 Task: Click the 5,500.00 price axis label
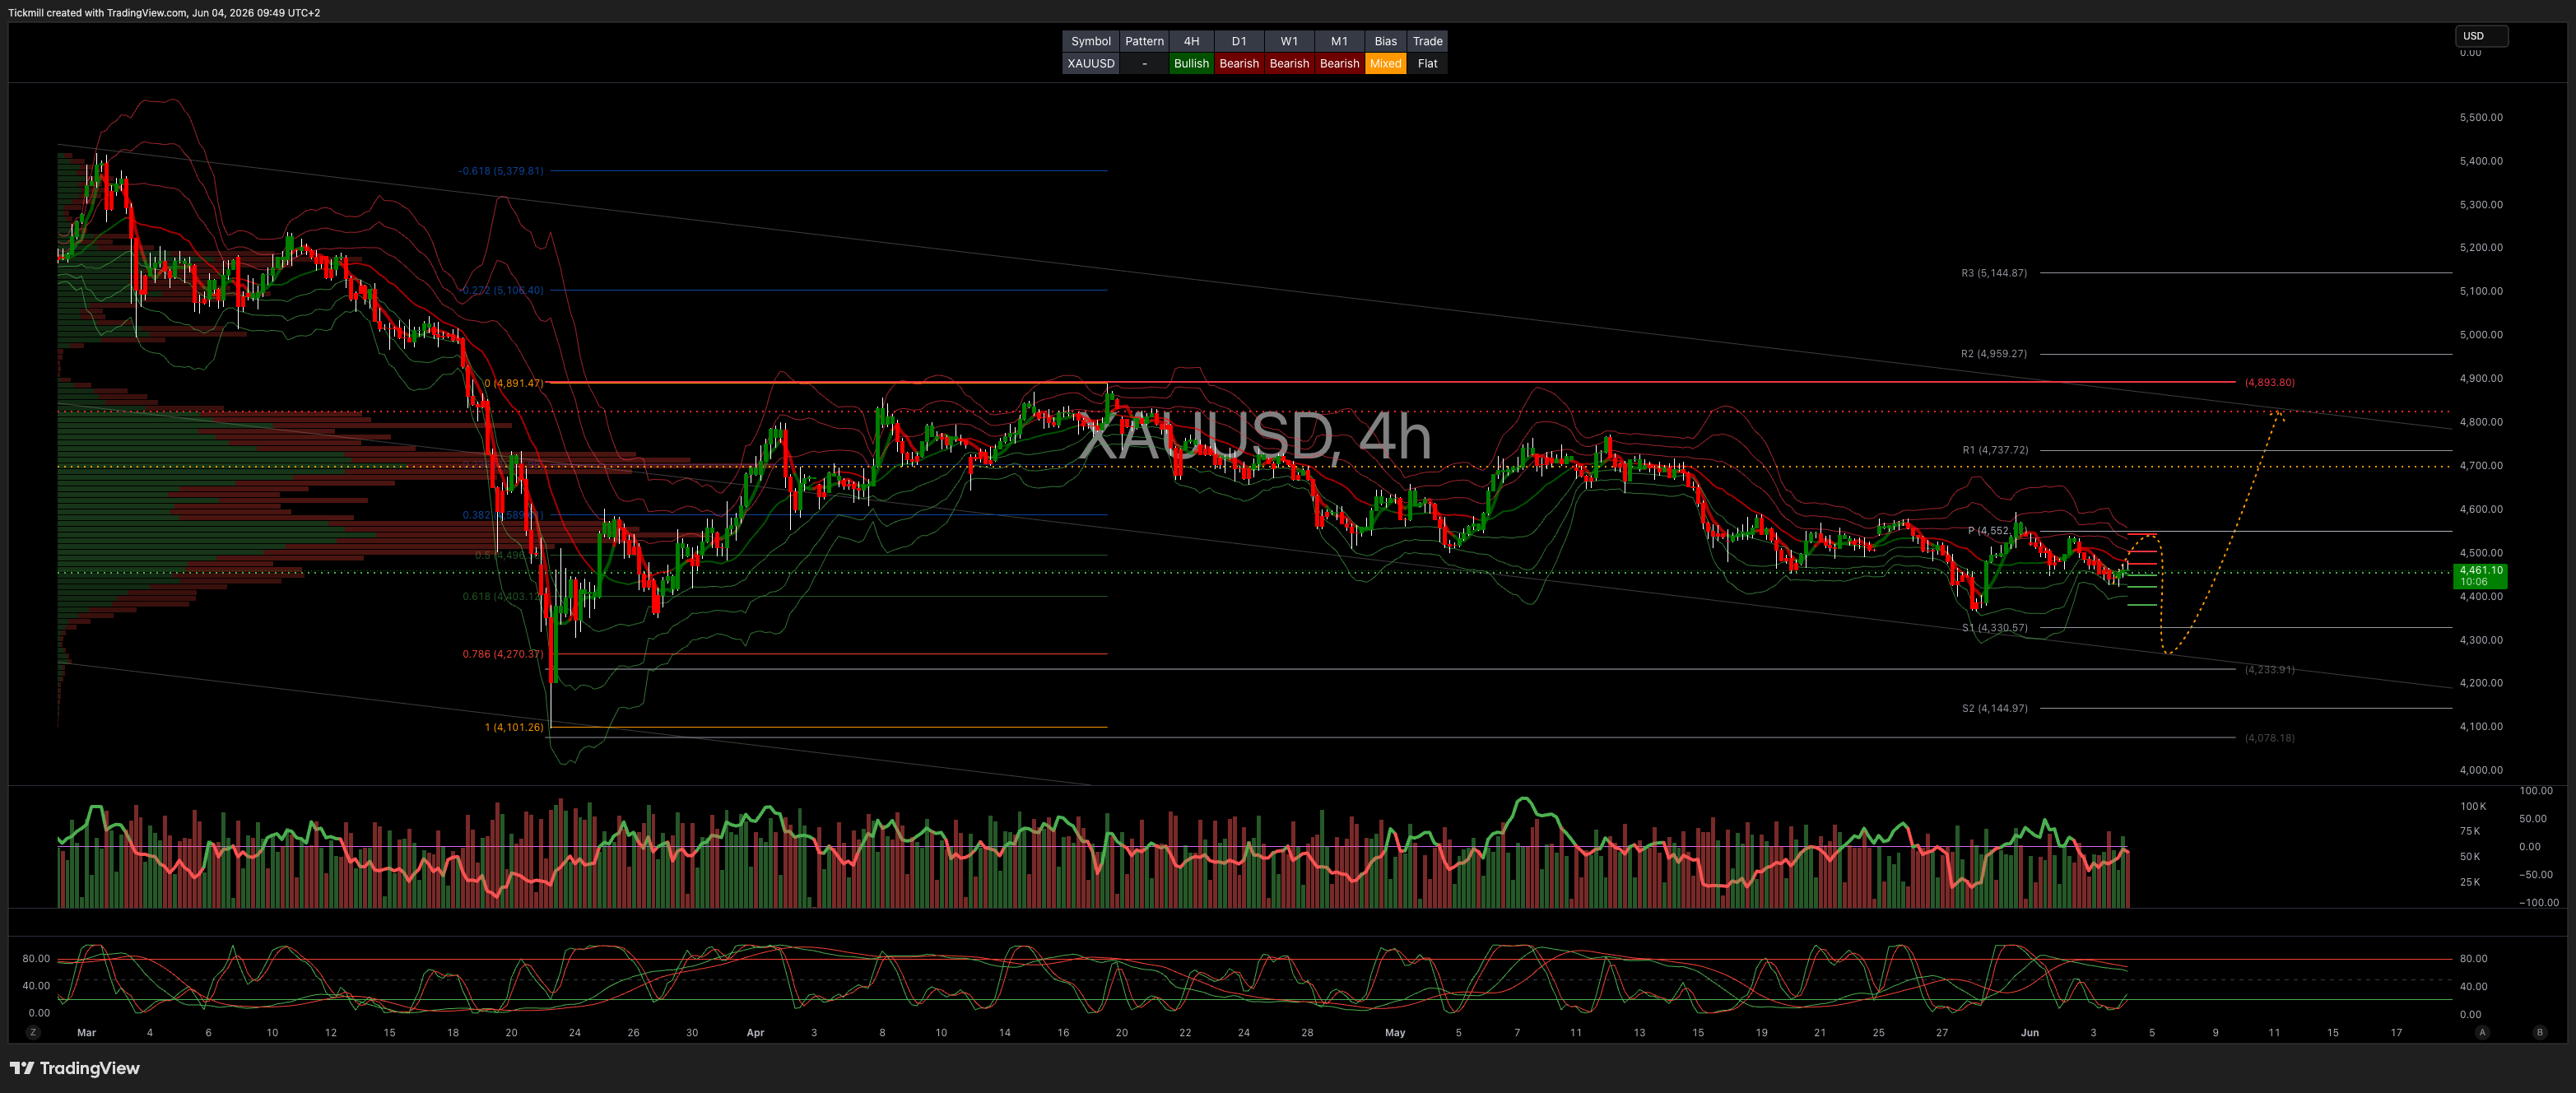tap(2481, 117)
